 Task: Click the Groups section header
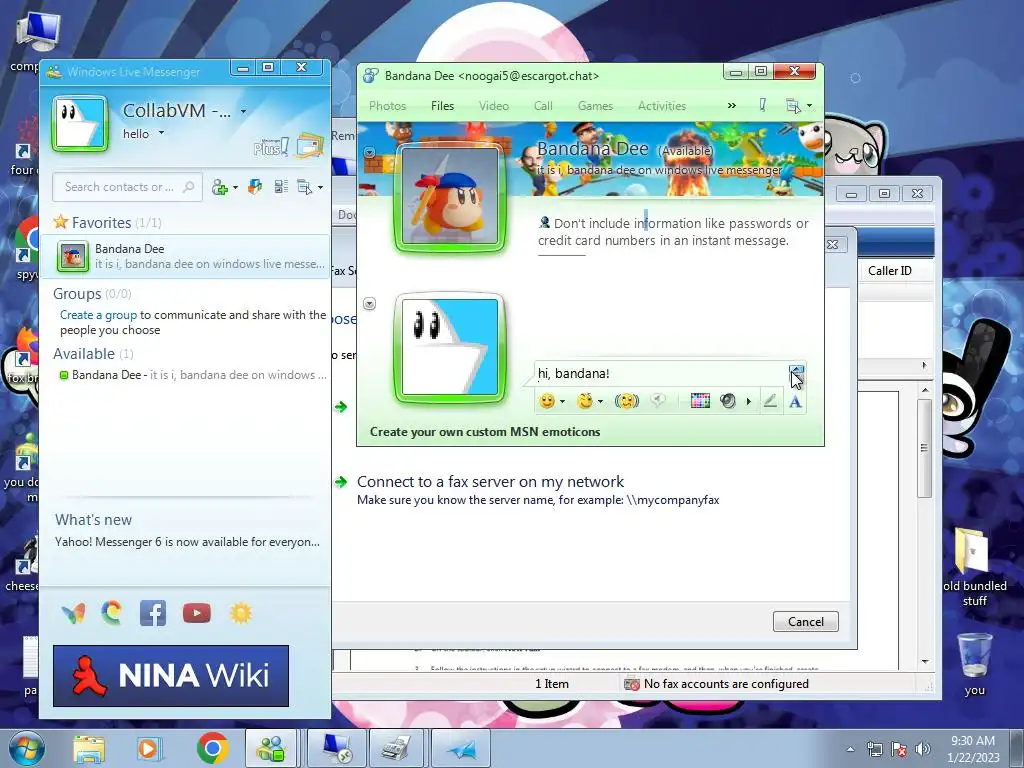coord(92,294)
